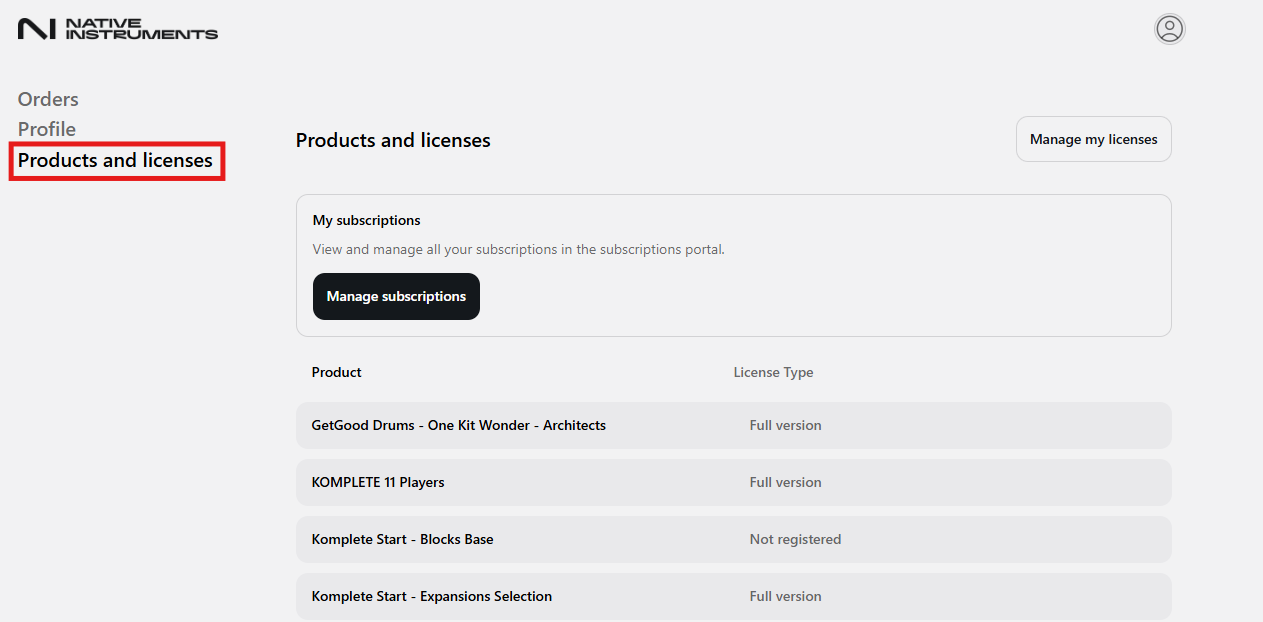Click the Manage my licenses button
The height and width of the screenshot is (622, 1263).
(1093, 139)
